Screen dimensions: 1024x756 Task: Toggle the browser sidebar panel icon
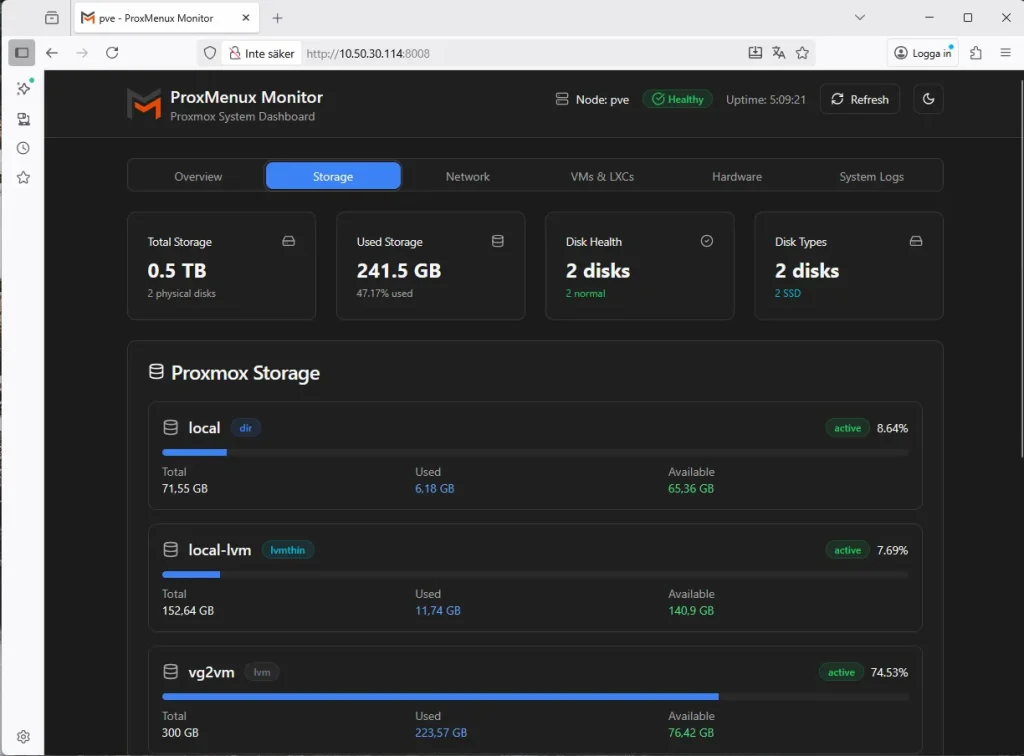pos(22,53)
